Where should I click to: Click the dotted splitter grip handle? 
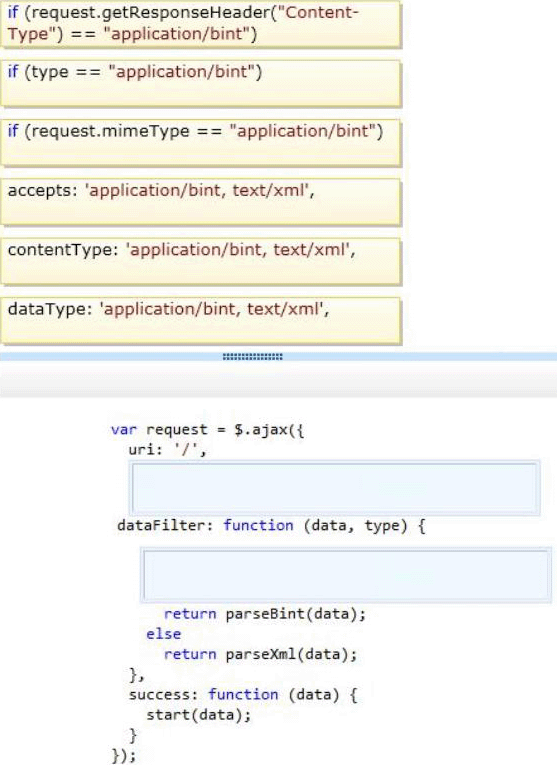[253, 357]
